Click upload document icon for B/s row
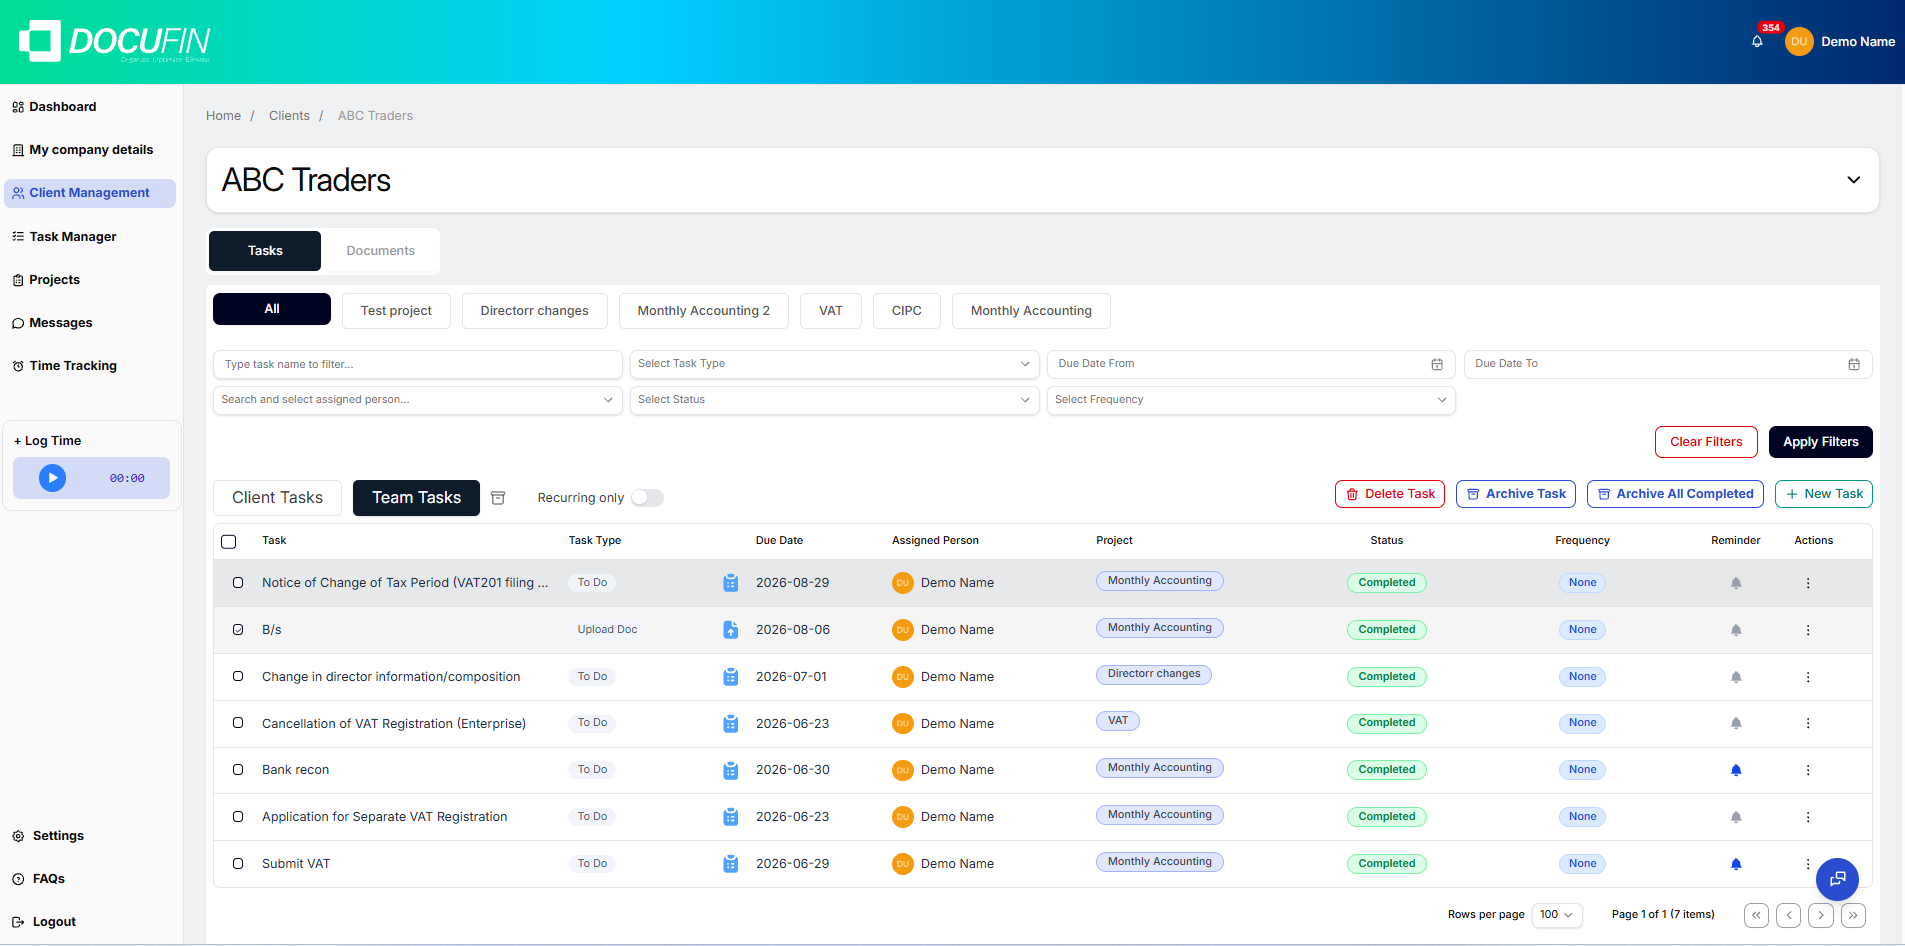1905x946 pixels. coord(731,630)
